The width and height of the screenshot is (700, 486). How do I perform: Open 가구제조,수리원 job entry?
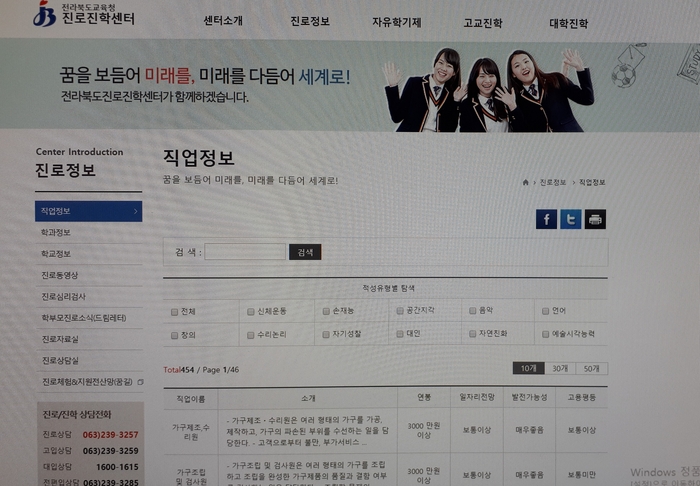(191, 432)
